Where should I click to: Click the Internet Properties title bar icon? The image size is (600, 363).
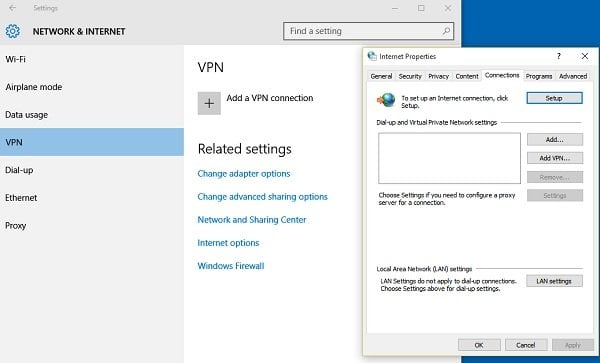pyautogui.click(x=372, y=56)
